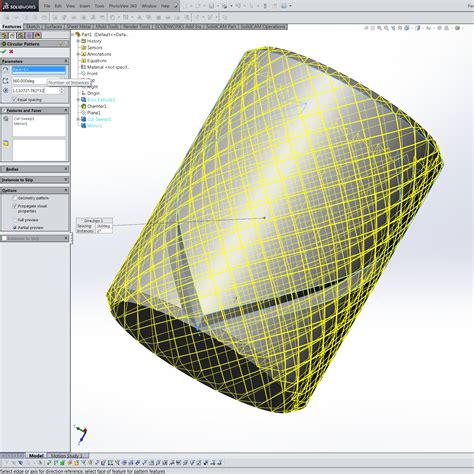Click the Chamfer1 feature icon in tree
Screen dimensions: 474x474
pyautogui.click(x=84, y=106)
